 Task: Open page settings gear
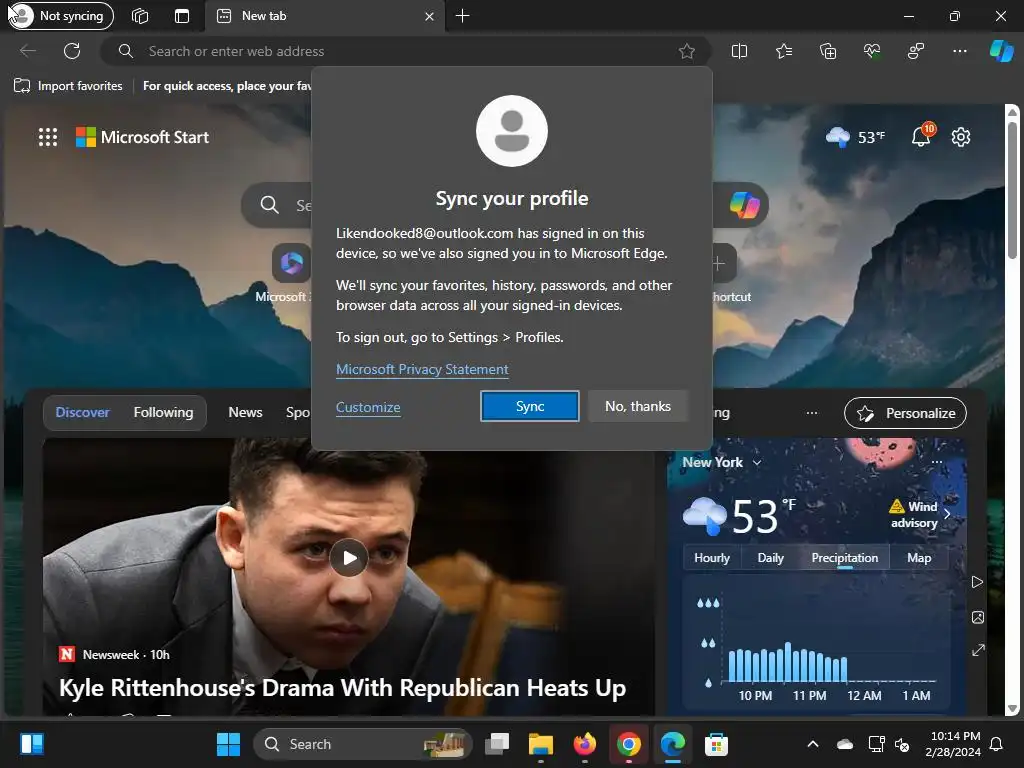coord(961,137)
